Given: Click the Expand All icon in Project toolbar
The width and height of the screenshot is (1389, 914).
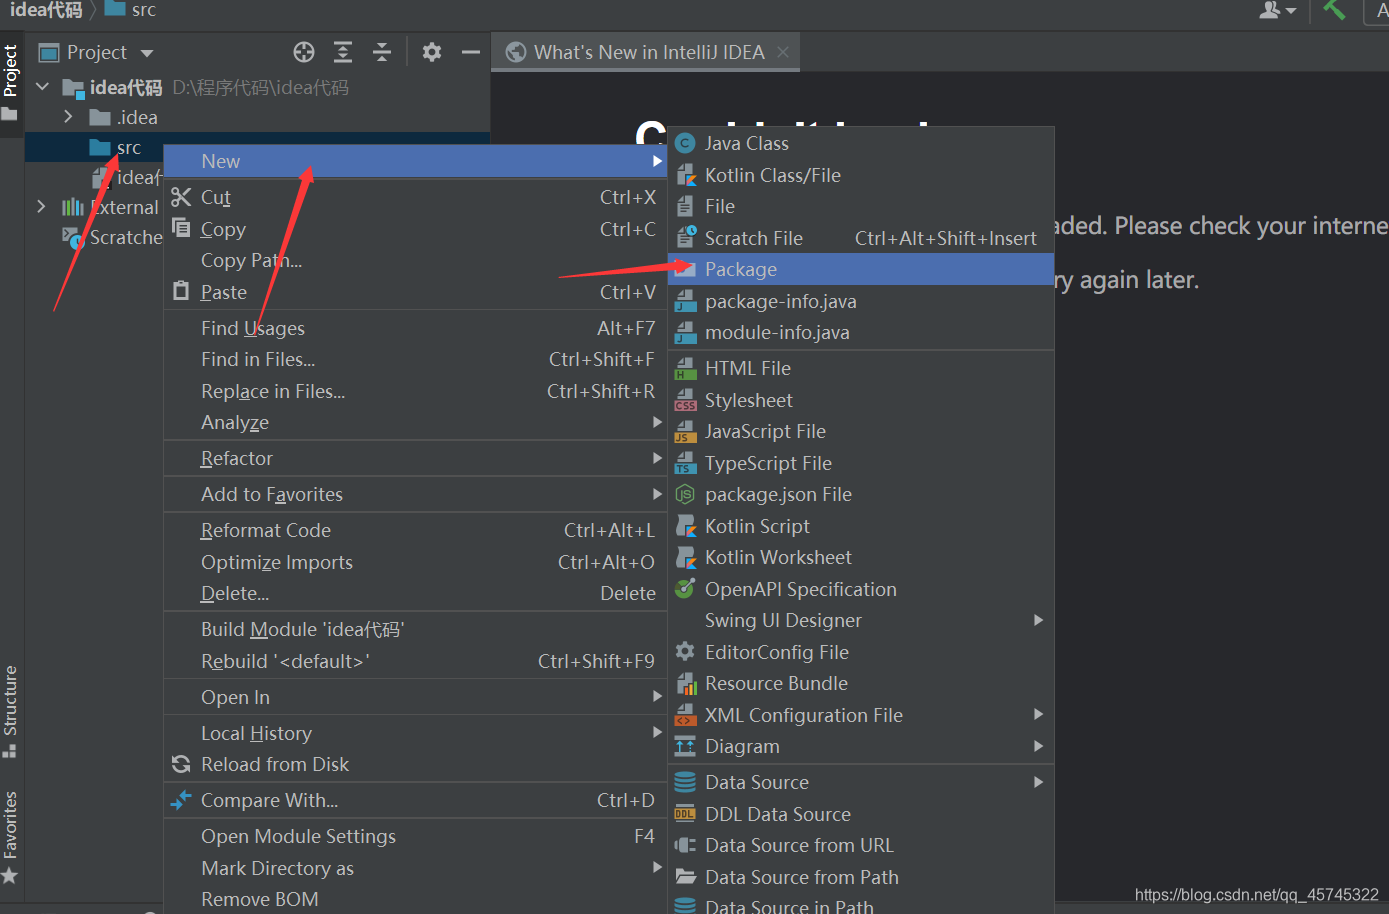Looking at the screenshot, I should [343, 52].
